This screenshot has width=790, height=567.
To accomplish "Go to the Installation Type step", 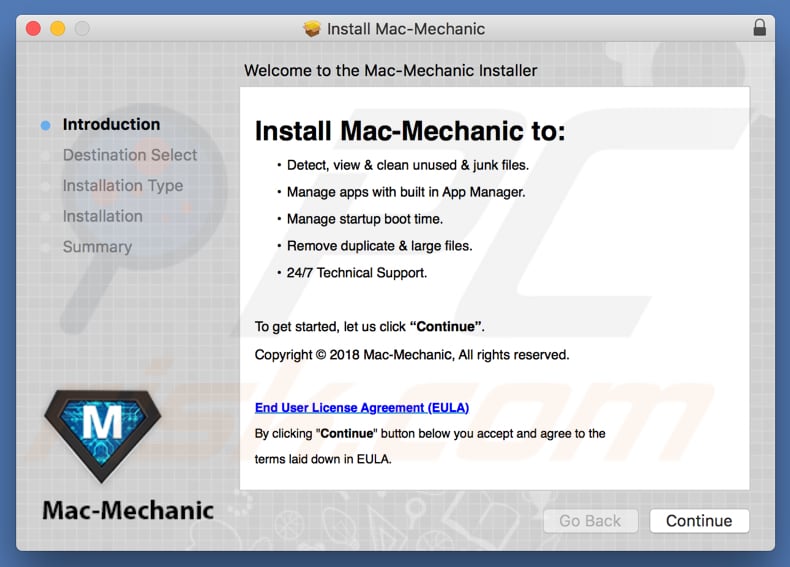I will pyautogui.click(x=123, y=186).
